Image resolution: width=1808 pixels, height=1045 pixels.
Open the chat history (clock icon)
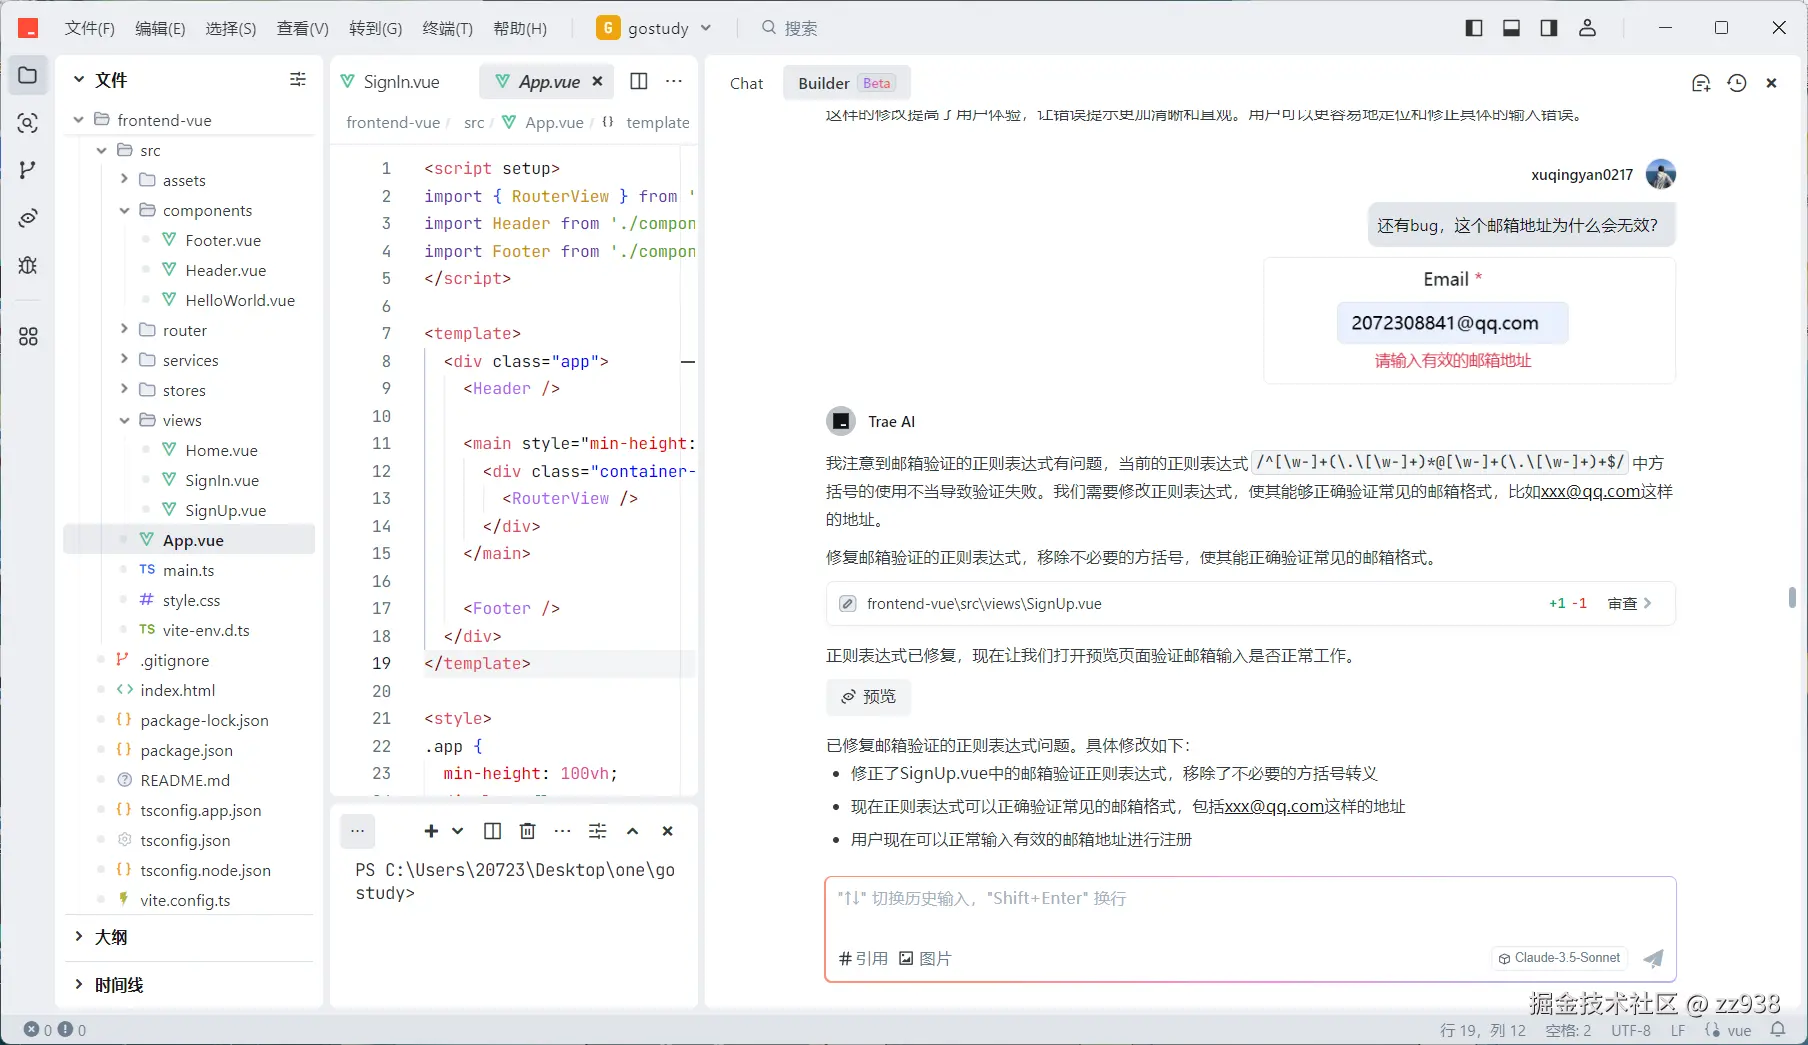pos(1737,84)
